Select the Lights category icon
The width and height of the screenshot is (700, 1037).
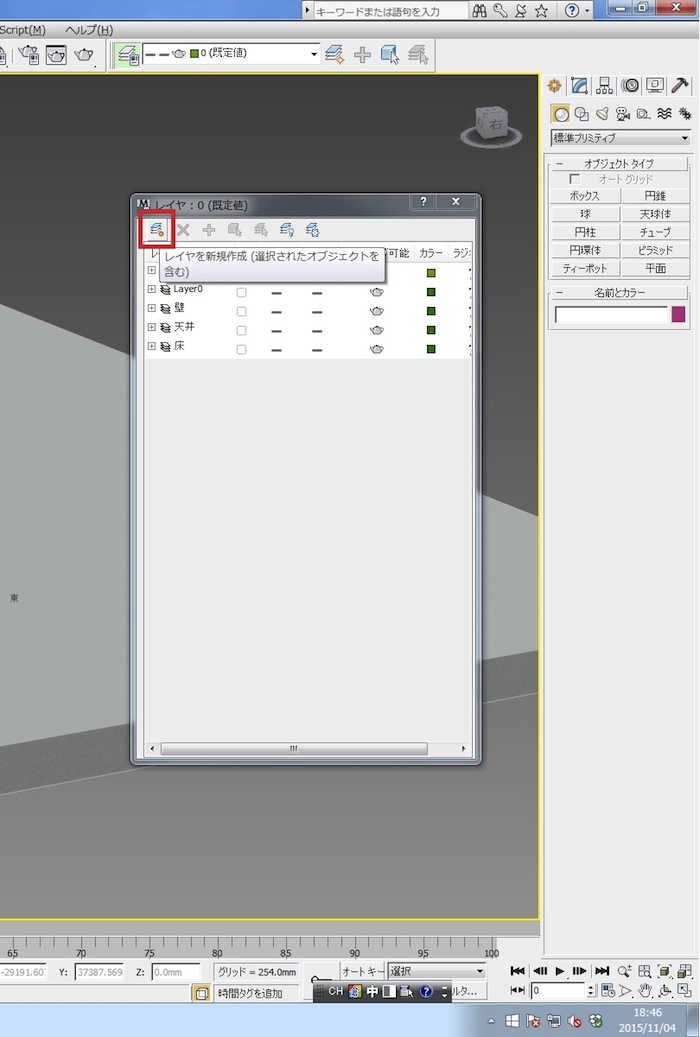[x=602, y=114]
